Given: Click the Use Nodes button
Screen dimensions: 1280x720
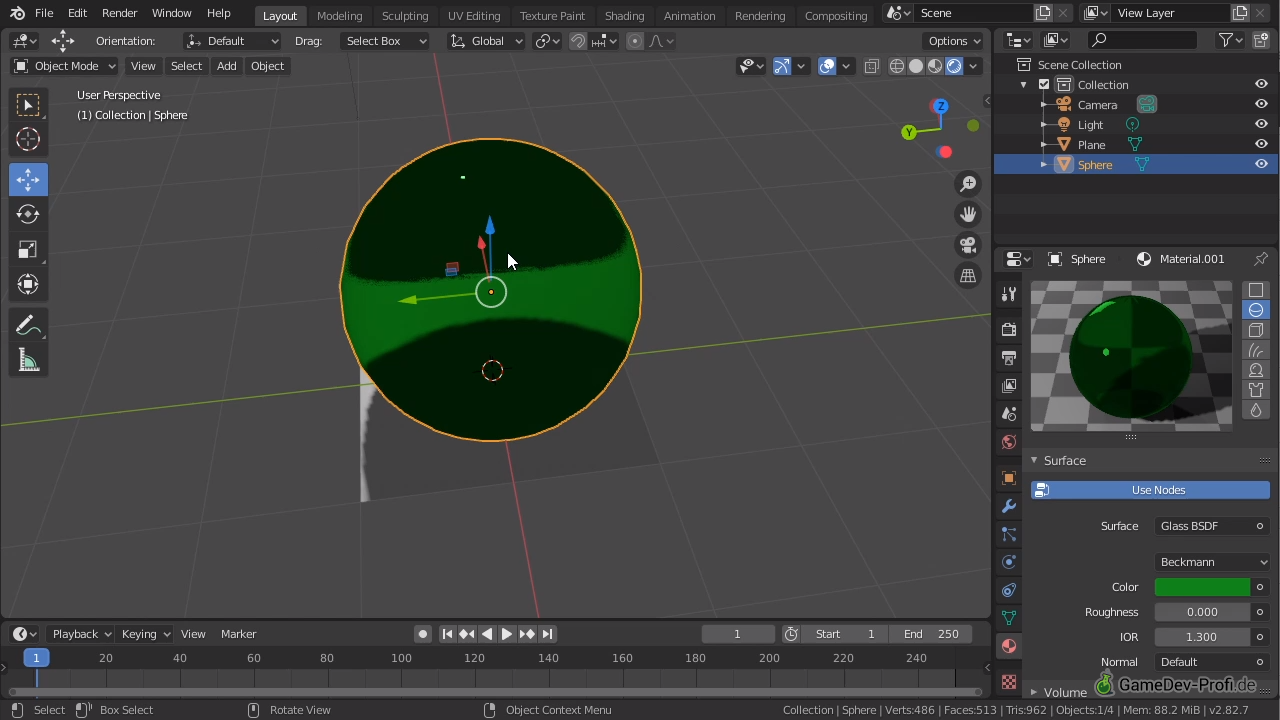Looking at the screenshot, I should 1151,490.
